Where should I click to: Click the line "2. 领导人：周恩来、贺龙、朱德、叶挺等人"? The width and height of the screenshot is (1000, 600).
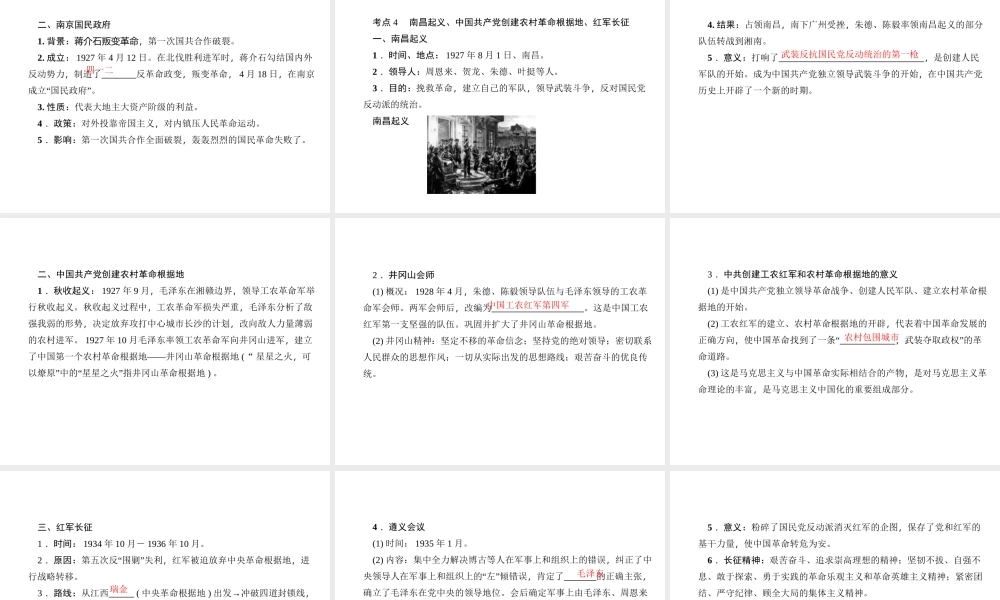click(x=466, y=72)
